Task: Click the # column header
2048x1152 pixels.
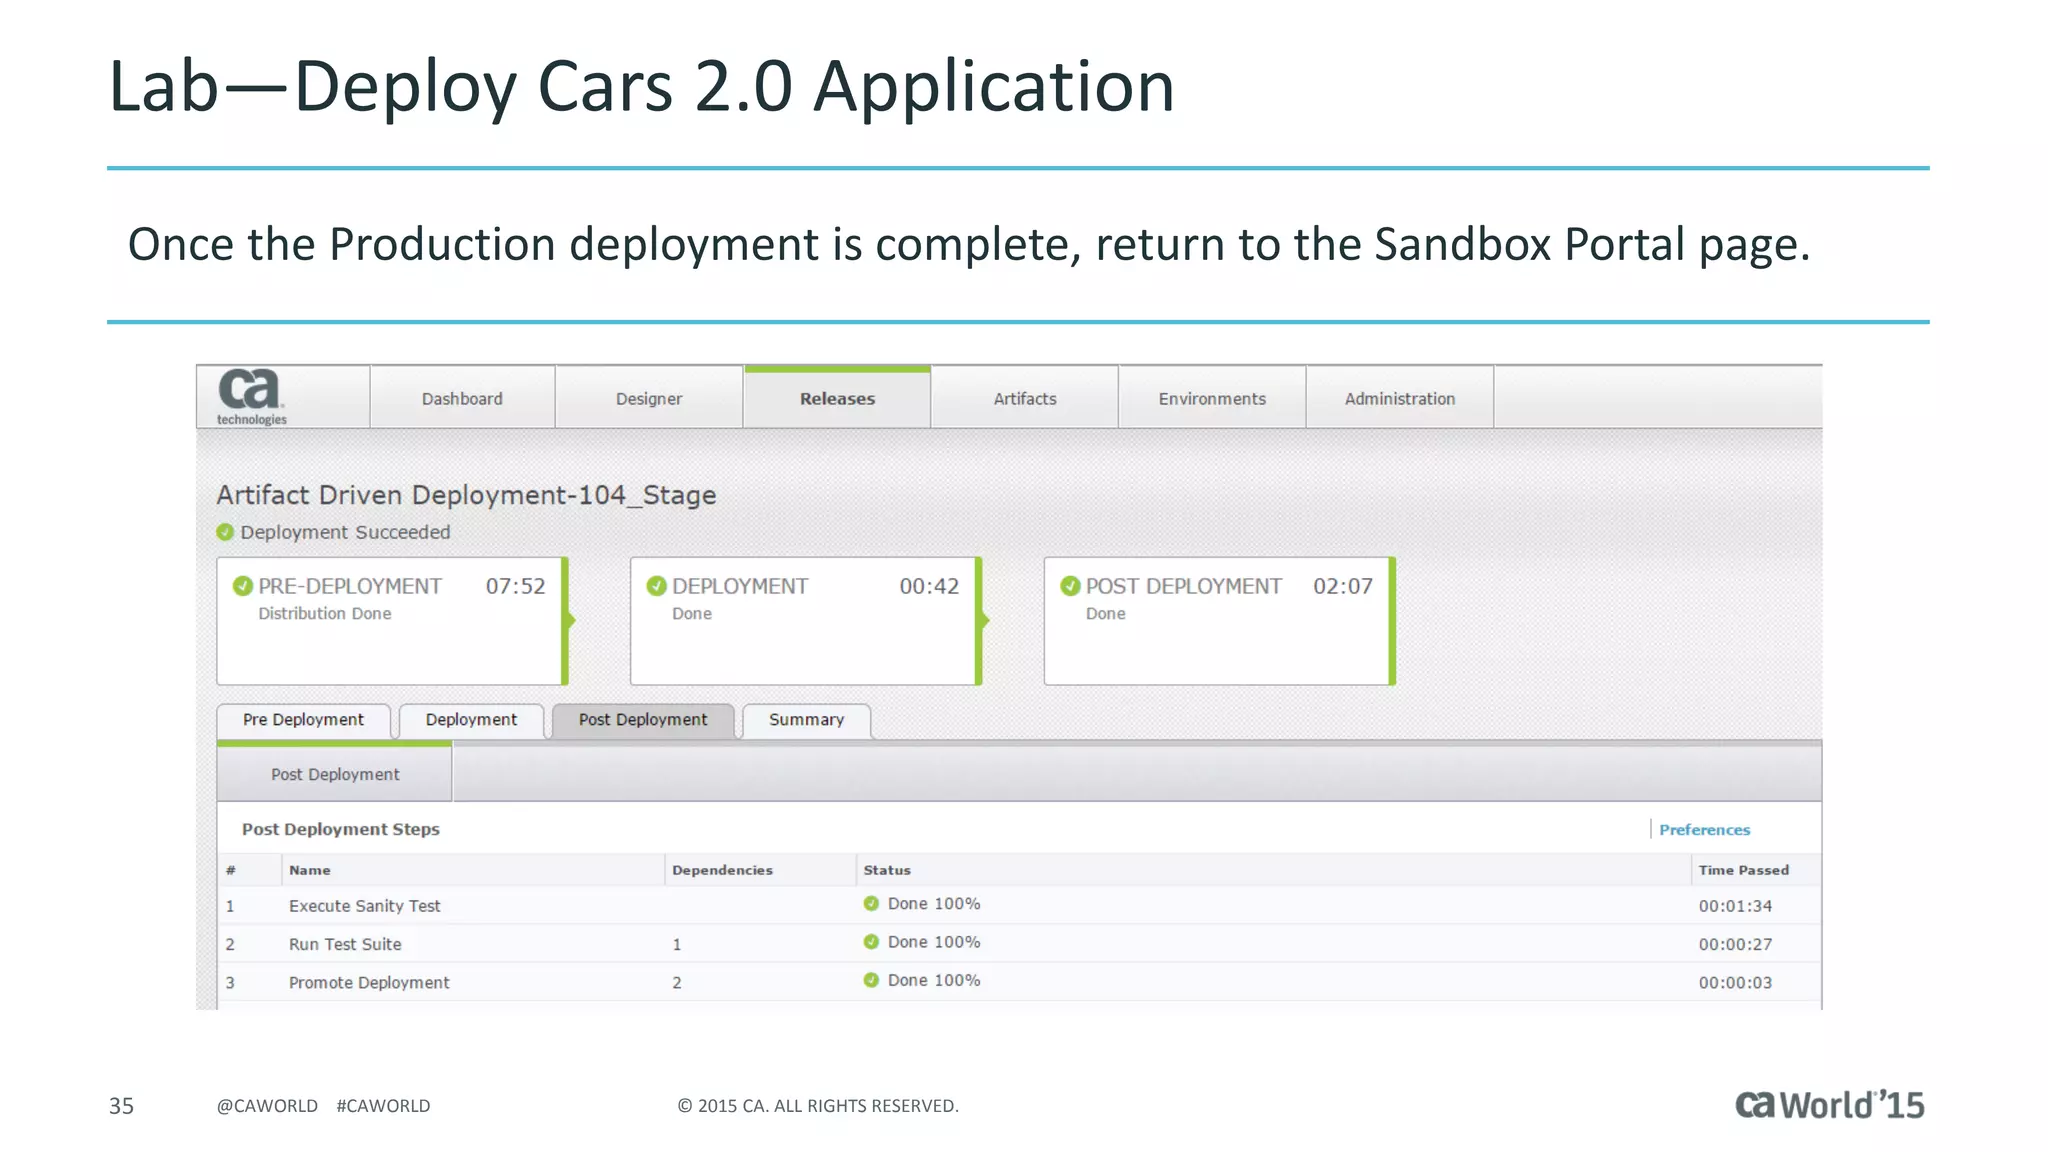Action: (x=249, y=870)
